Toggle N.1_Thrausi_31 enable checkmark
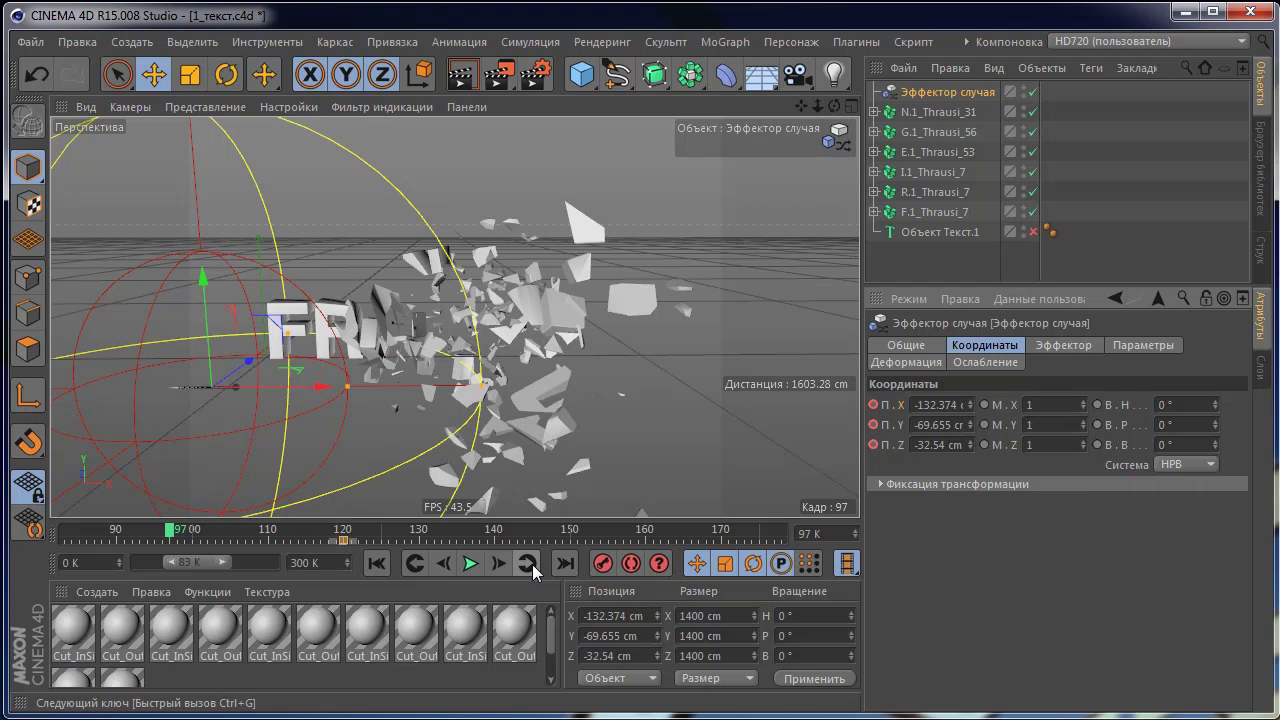This screenshot has width=1280, height=720. (1033, 112)
